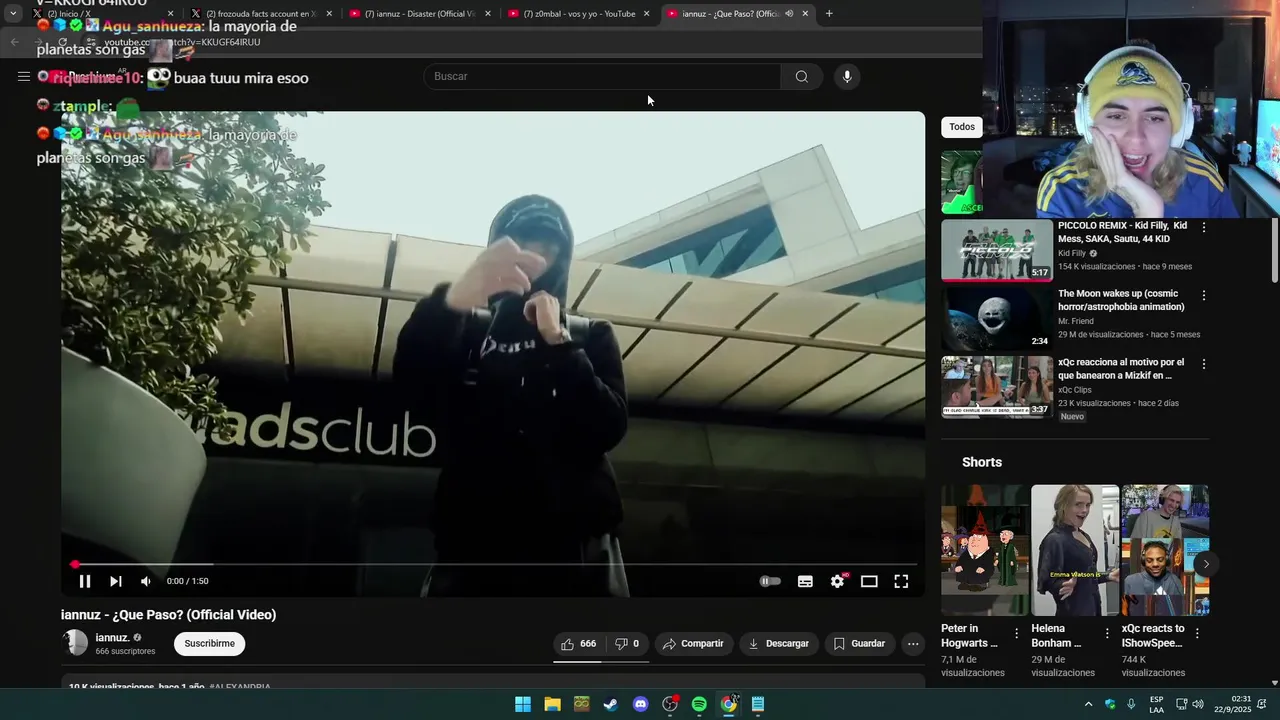
Task: Toggle the autoplay switch in player
Action: point(770,581)
